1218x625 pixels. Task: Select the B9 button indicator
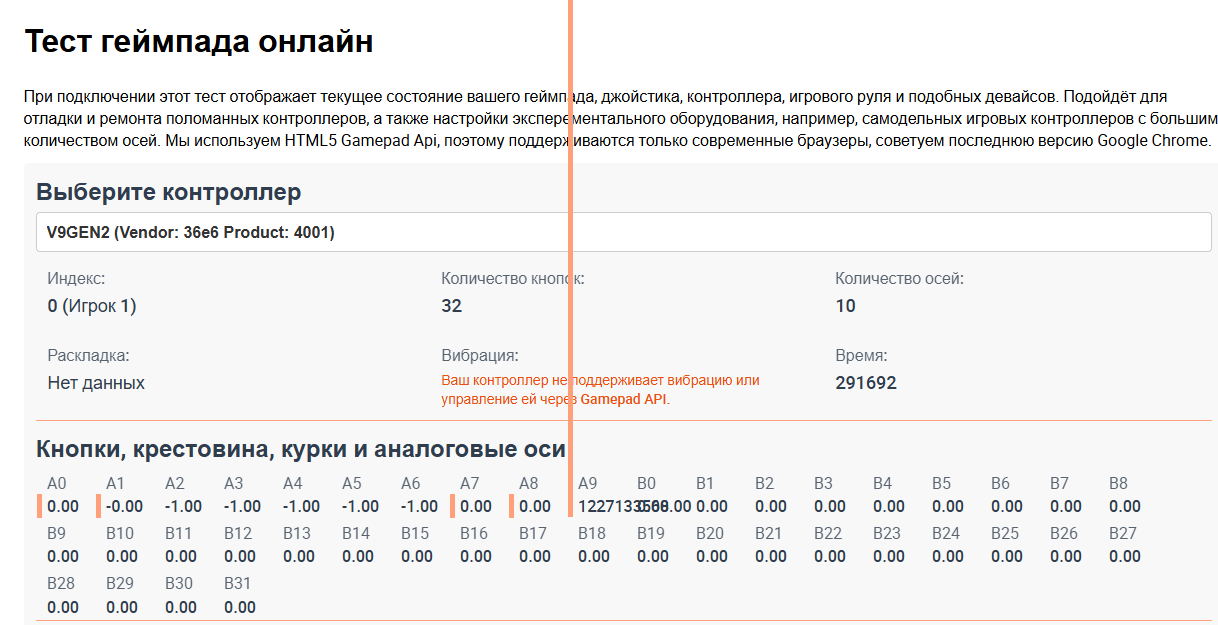(x=62, y=546)
